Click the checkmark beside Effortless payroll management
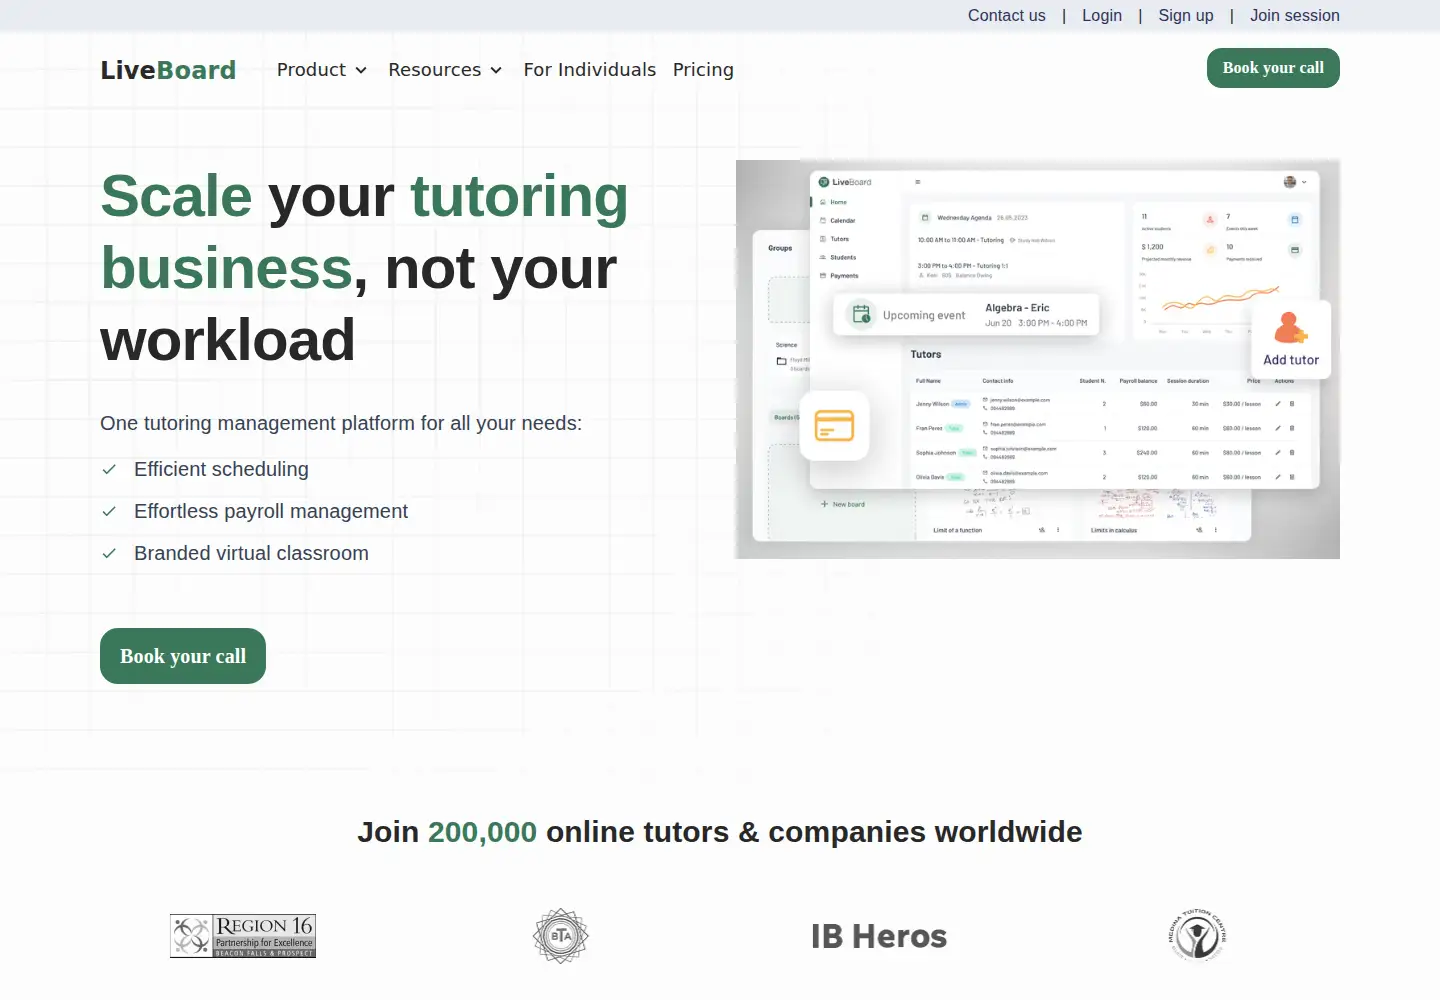 pyautogui.click(x=109, y=511)
